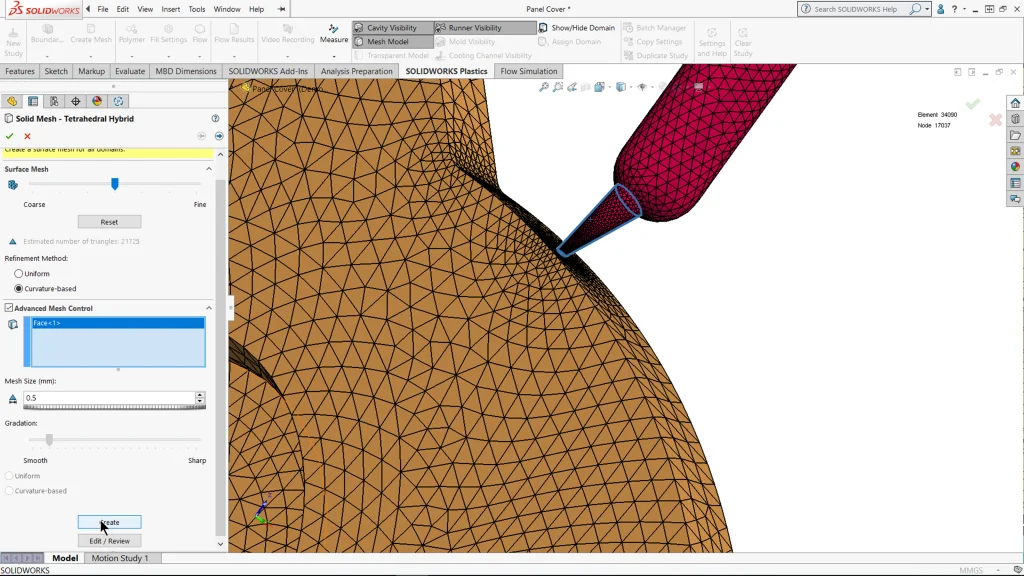Screen dimensions: 1024x576
Task: Select the Uniform refinement method
Action: tap(19, 273)
